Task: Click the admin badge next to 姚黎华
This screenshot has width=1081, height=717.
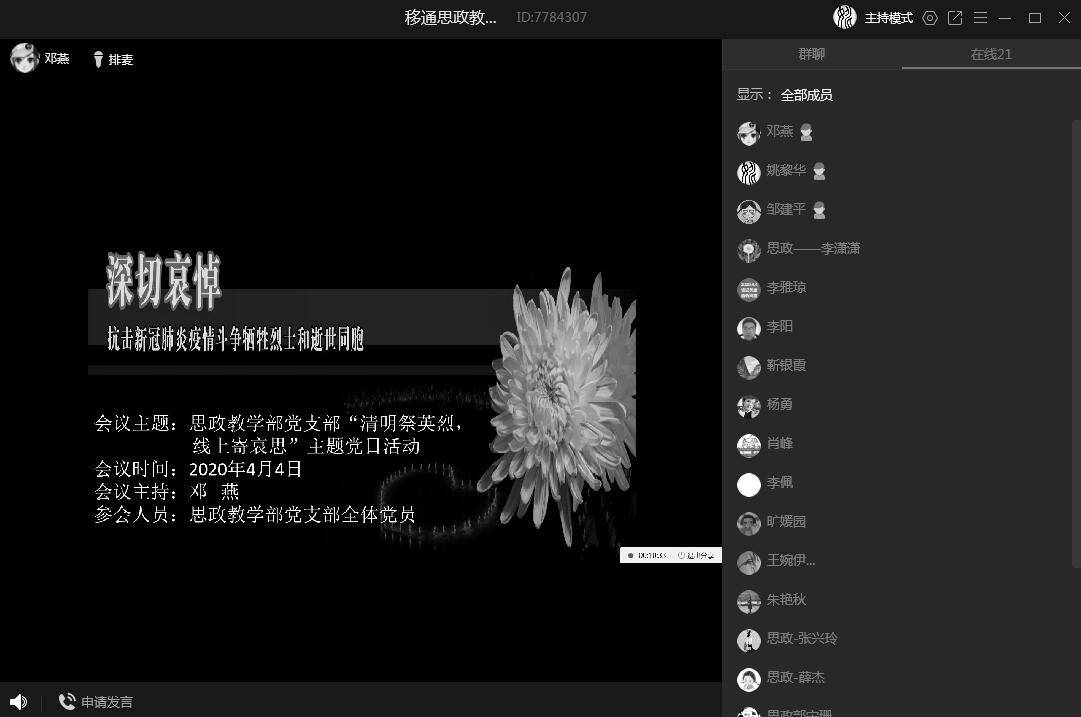Action: tap(819, 171)
